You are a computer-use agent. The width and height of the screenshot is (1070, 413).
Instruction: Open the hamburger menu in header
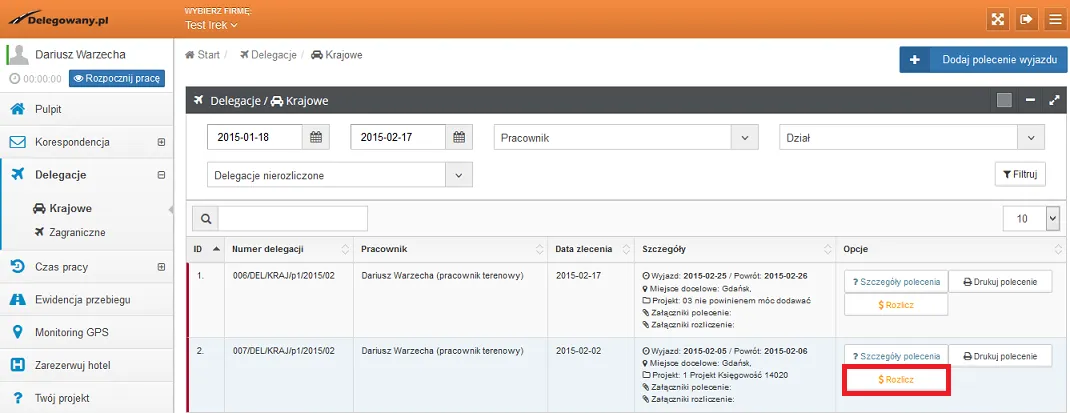pos(1054,19)
